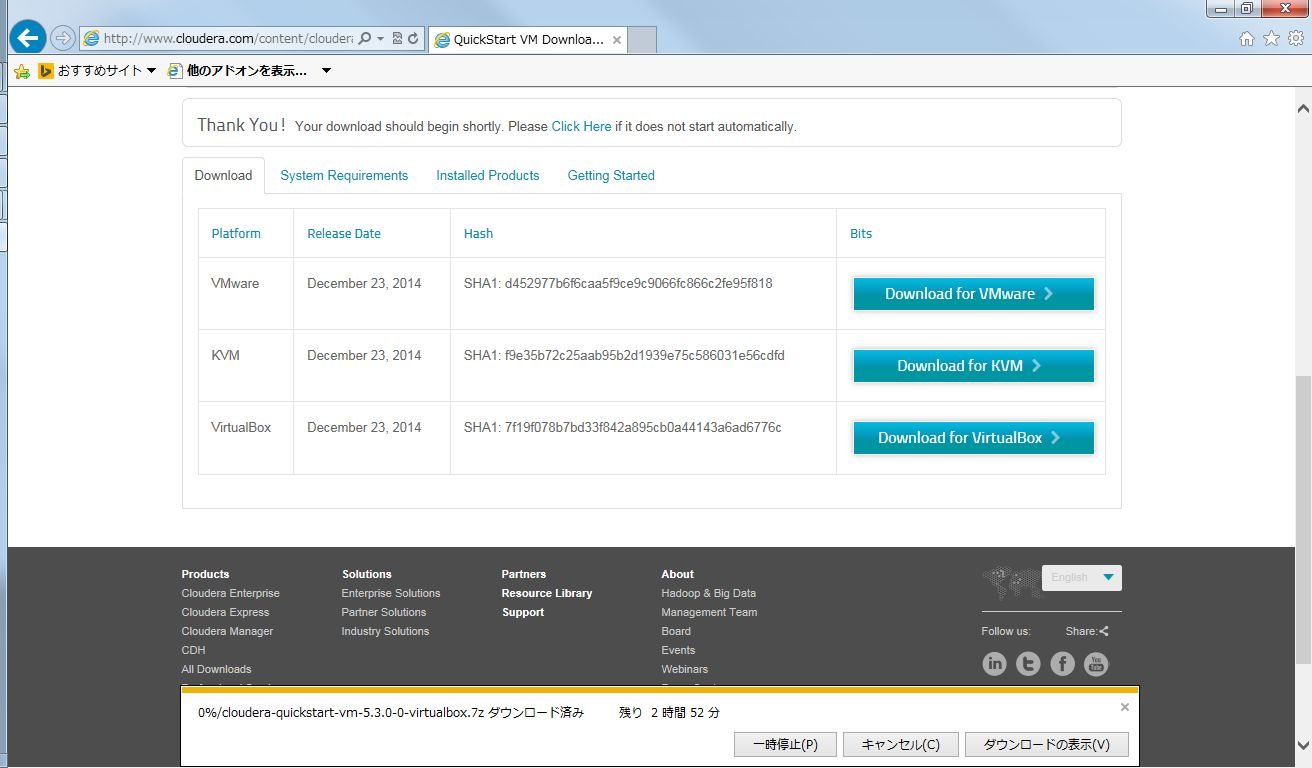Viewport: 1312px width, 768px height.
Task: Open the address bar dropdown arrow
Action: 380,38
